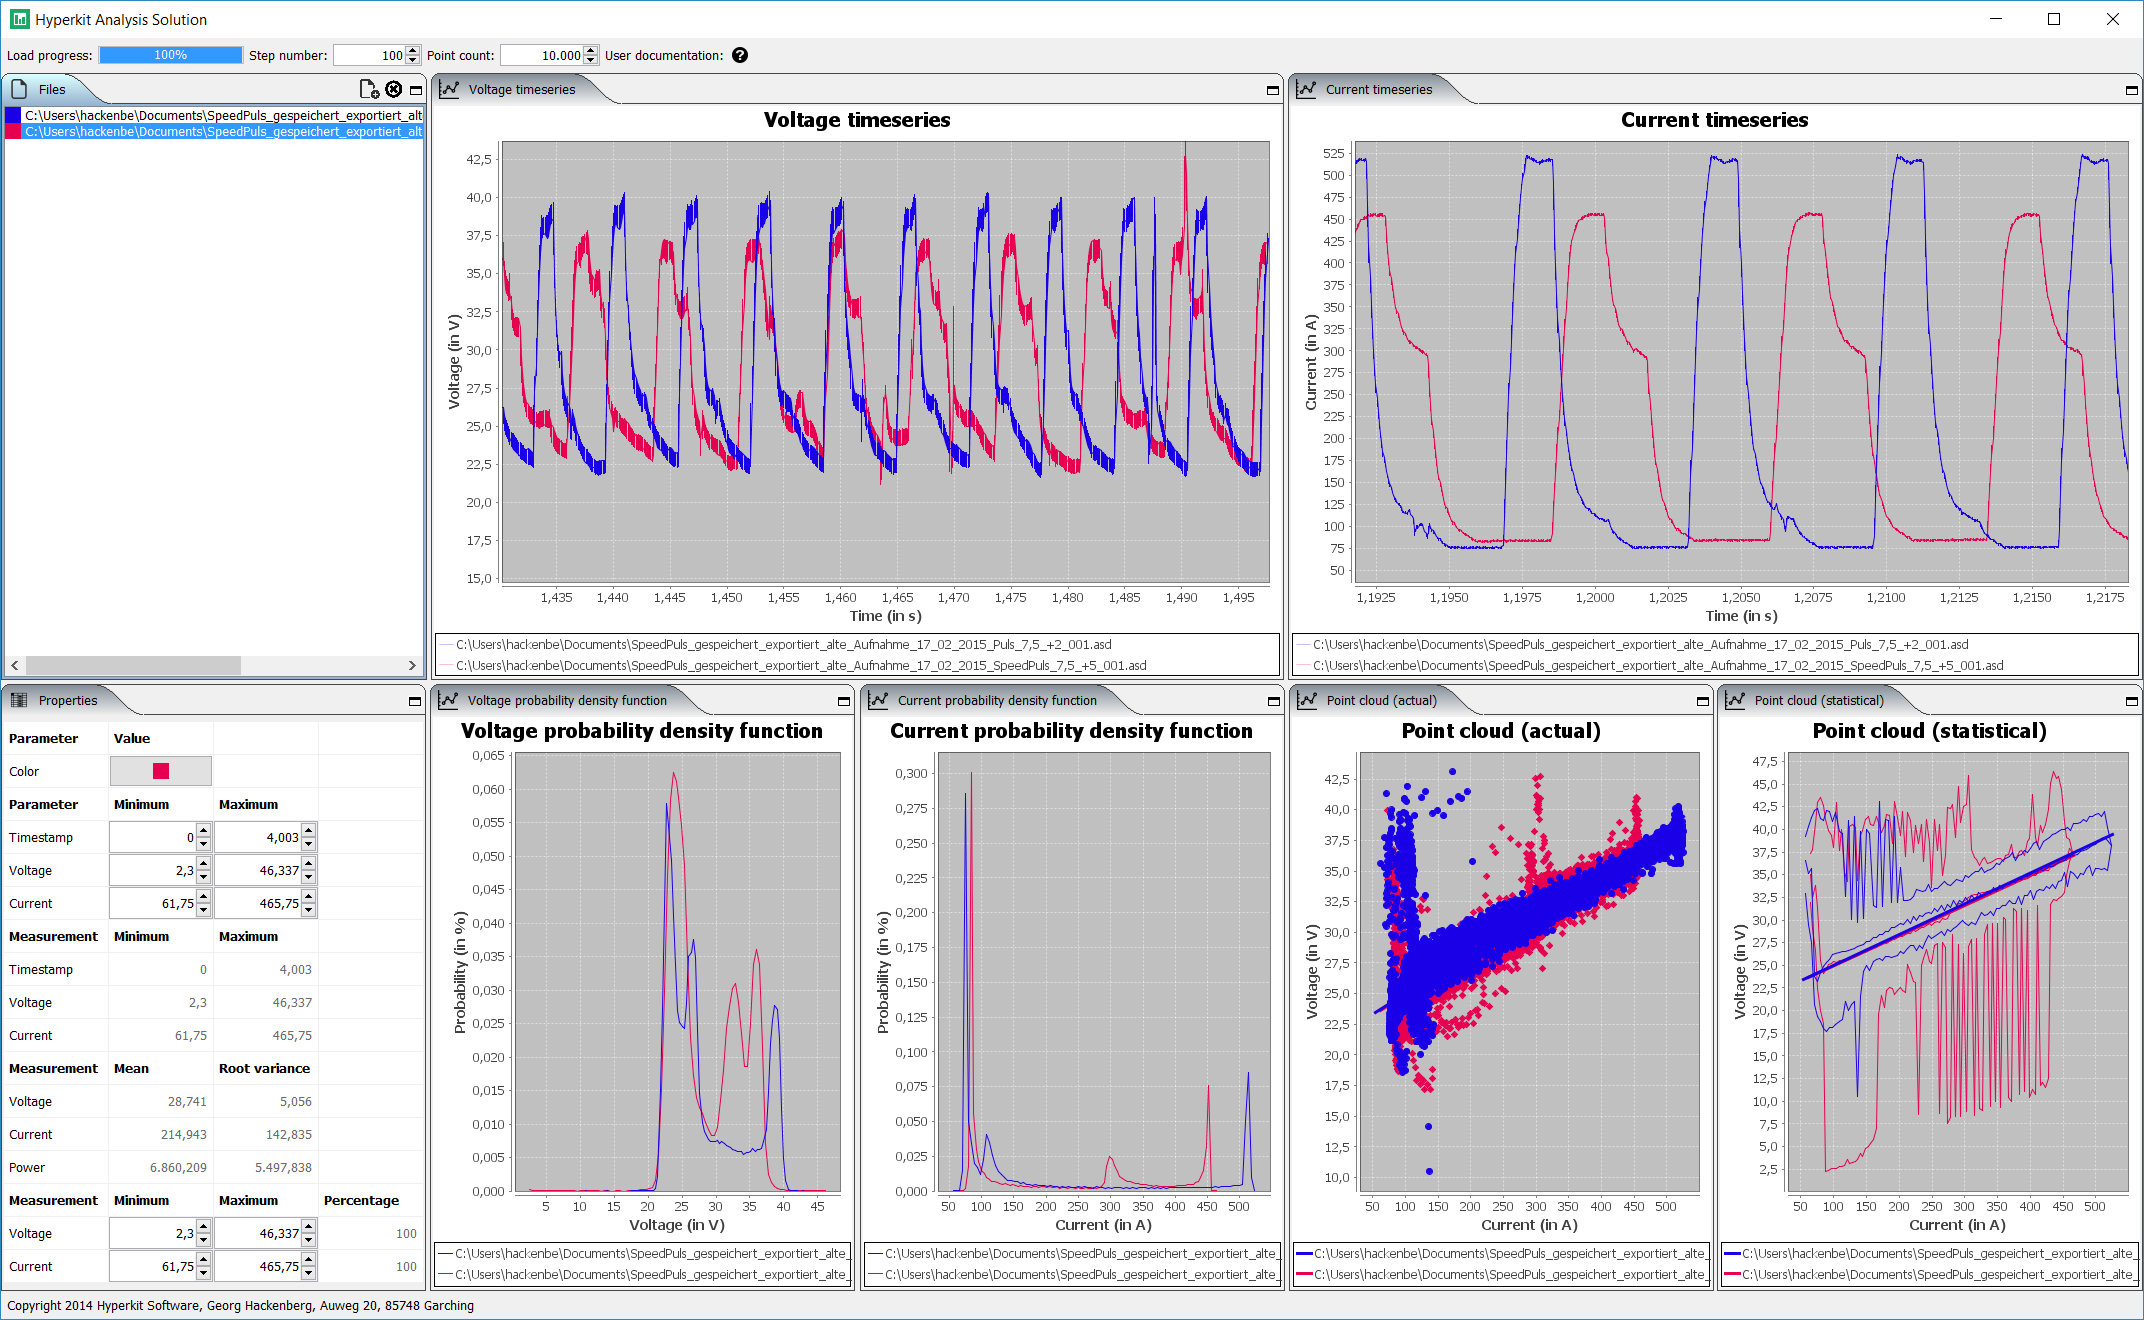Increase the Voltage parameter maximum value
Viewport: 2144px width, 1320px height.
[309, 864]
